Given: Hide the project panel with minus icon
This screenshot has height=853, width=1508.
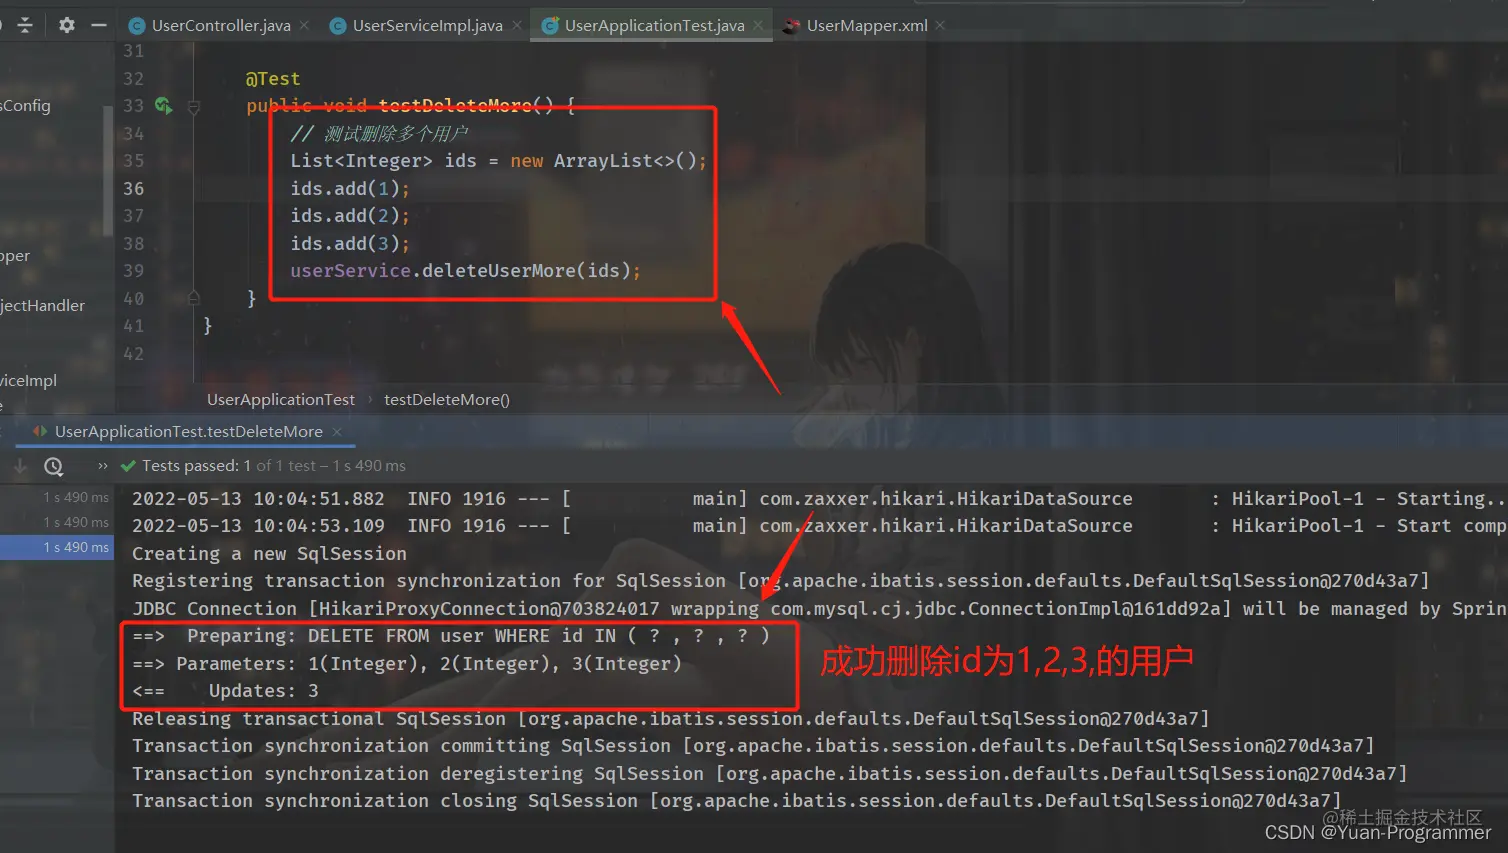Looking at the screenshot, I should click(98, 25).
